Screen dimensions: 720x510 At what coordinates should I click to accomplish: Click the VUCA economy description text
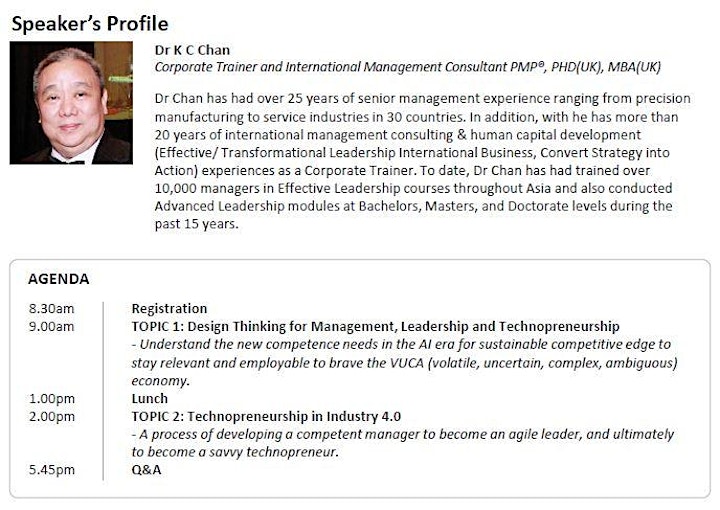(405, 363)
